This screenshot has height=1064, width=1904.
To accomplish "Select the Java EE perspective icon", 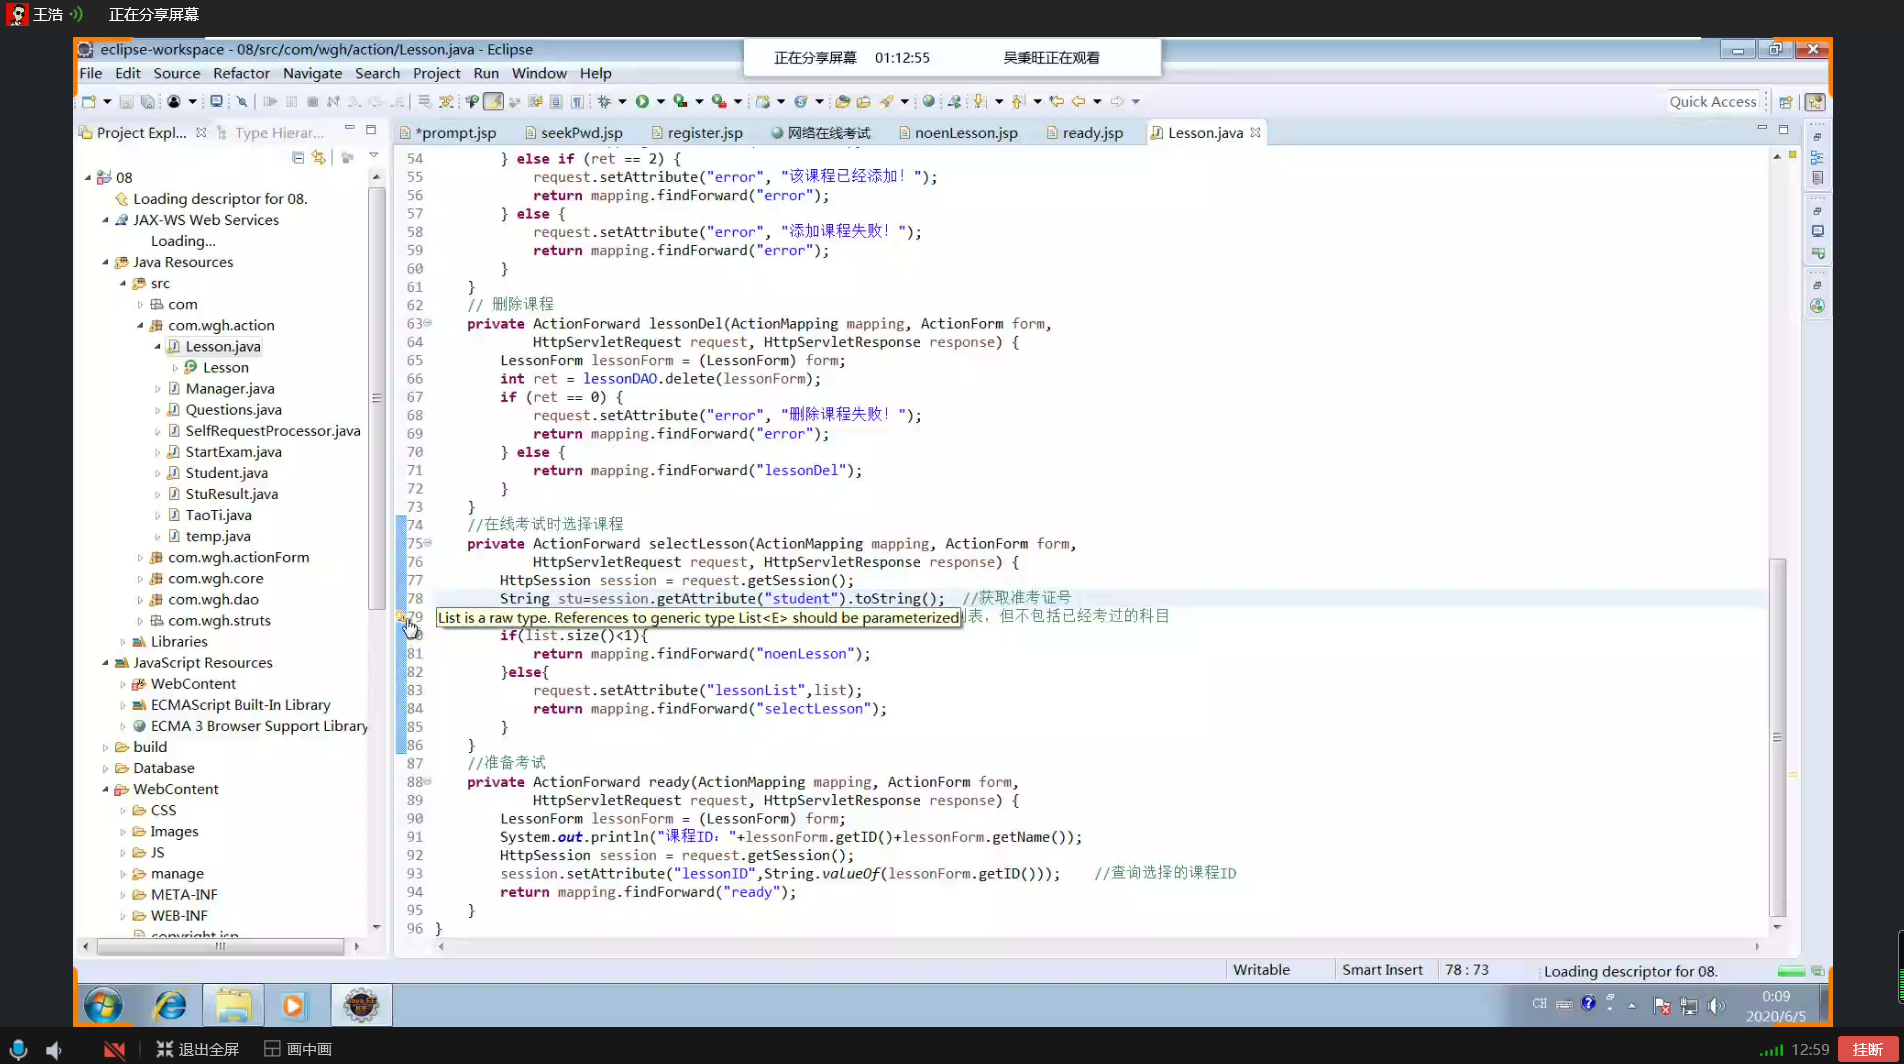I will [x=1815, y=102].
